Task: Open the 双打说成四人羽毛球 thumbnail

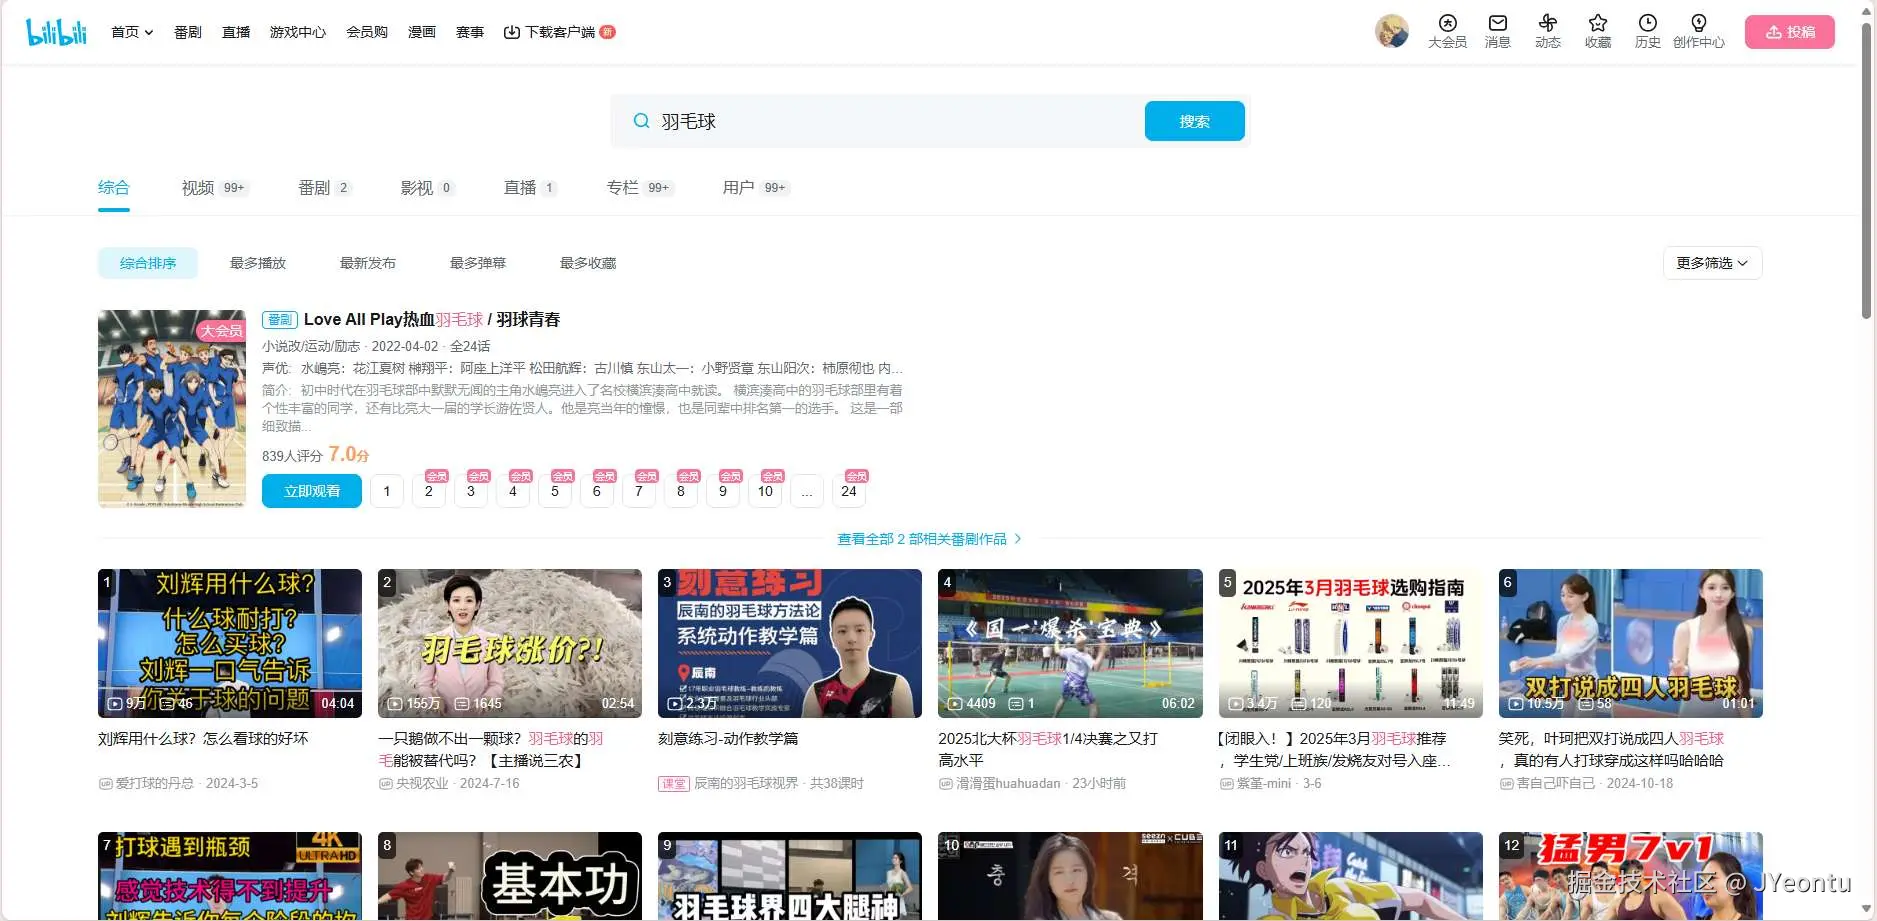Action: click(1631, 643)
